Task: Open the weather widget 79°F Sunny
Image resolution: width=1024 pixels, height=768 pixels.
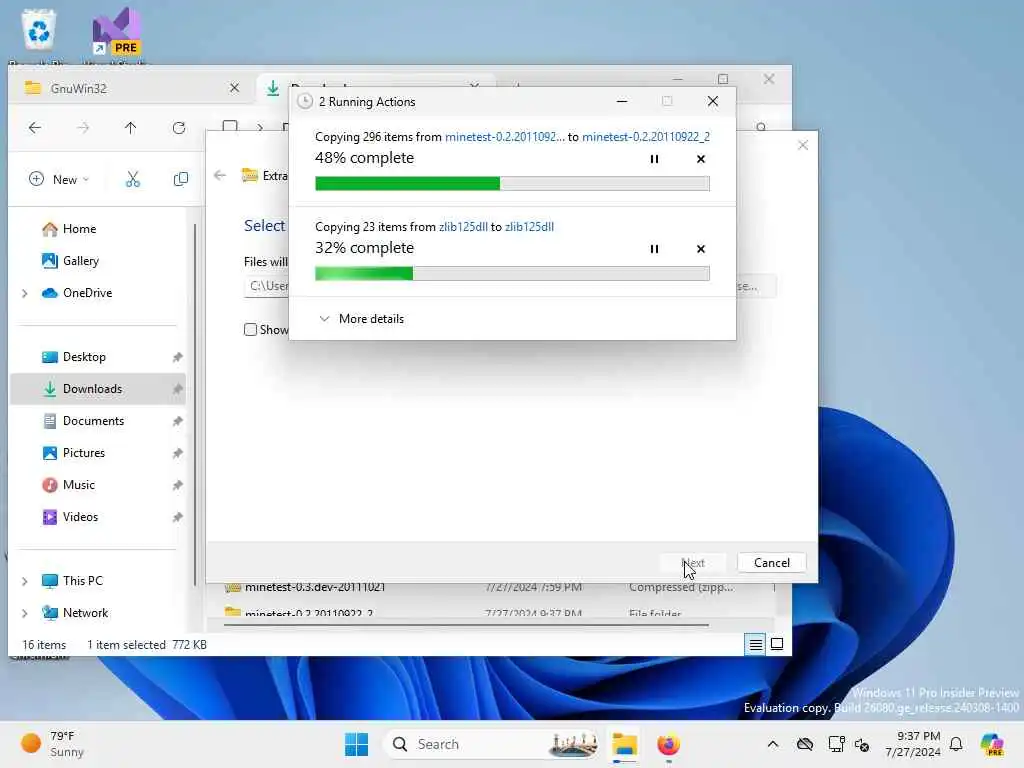Action: (x=52, y=744)
